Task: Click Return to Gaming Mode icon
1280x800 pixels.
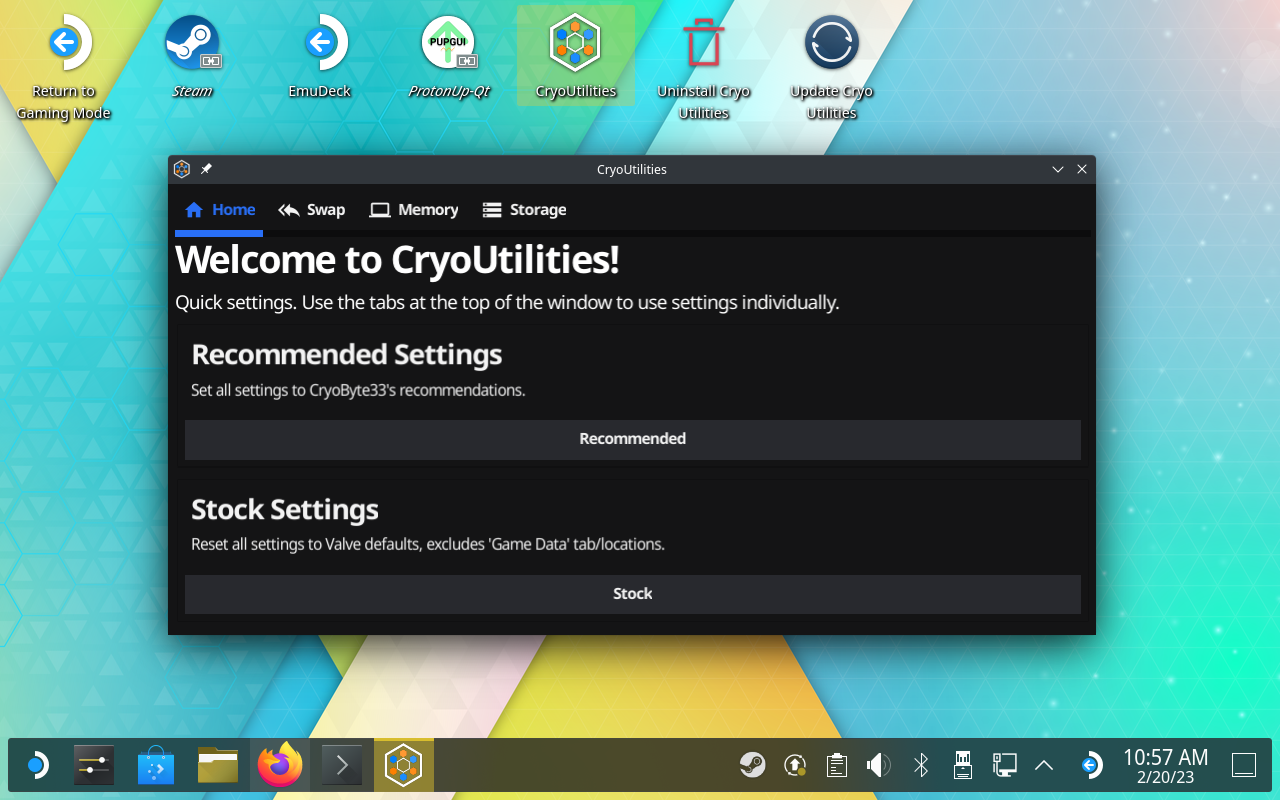Action: [x=64, y=45]
